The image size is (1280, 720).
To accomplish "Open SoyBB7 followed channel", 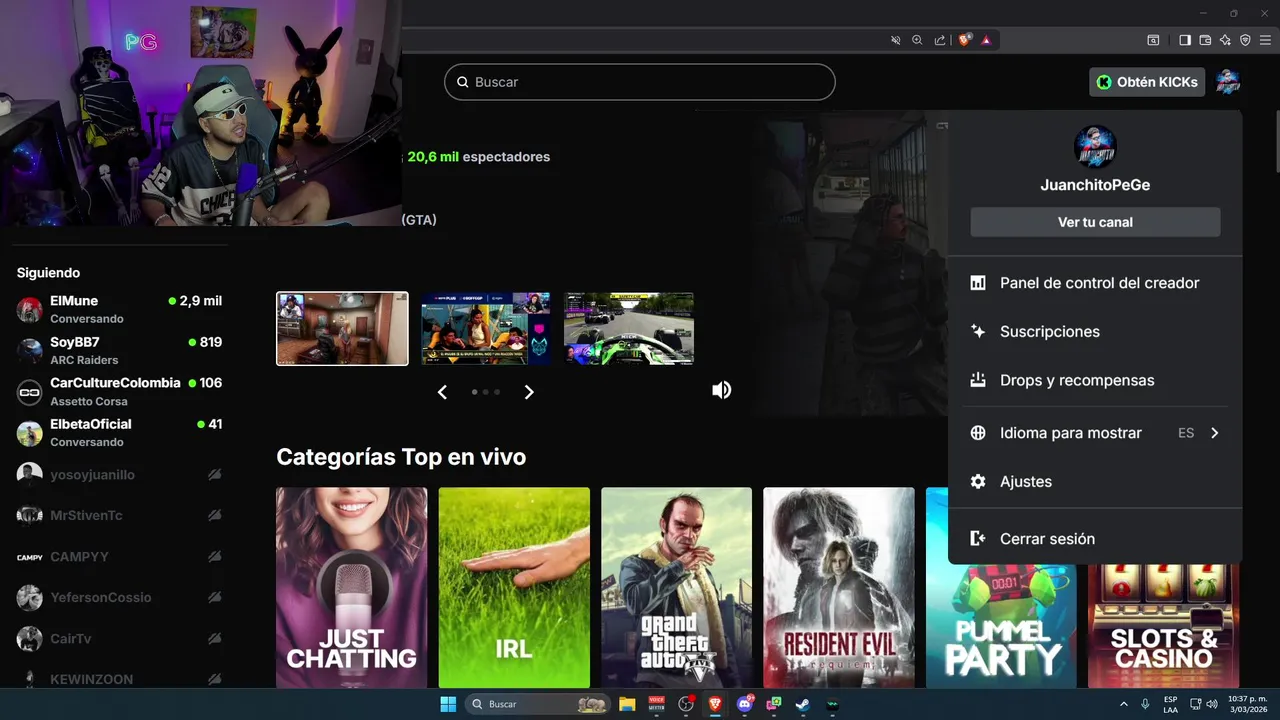I will pyautogui.click(x=120, y=350).
